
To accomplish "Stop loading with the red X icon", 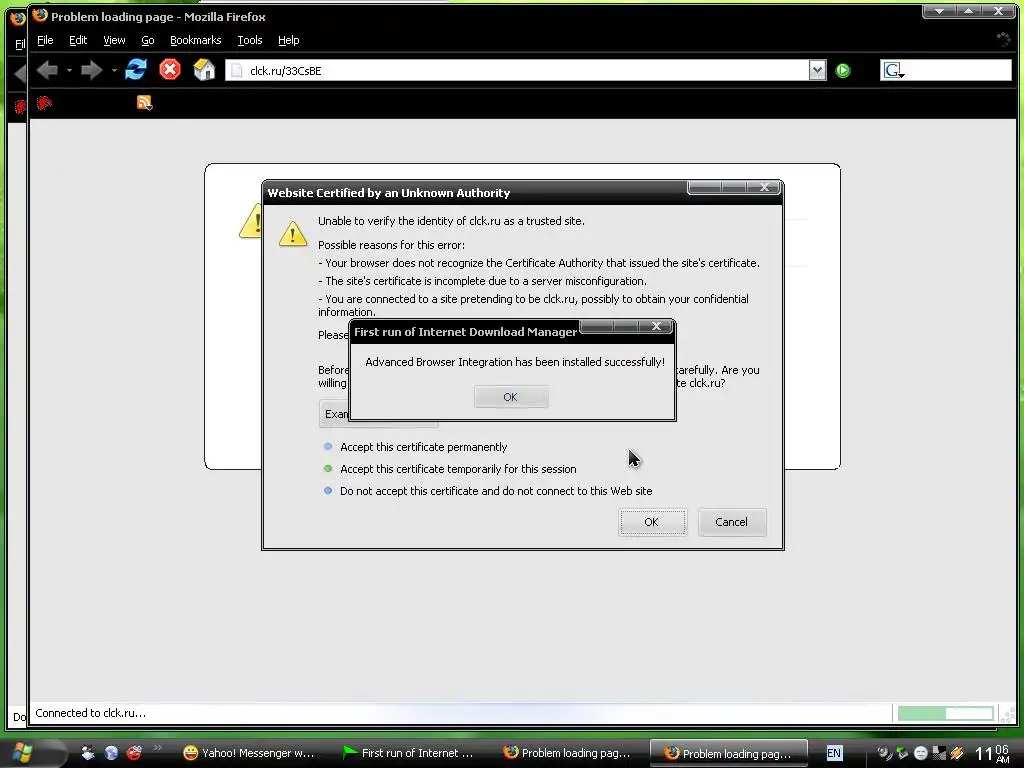I will click(170, 69).
